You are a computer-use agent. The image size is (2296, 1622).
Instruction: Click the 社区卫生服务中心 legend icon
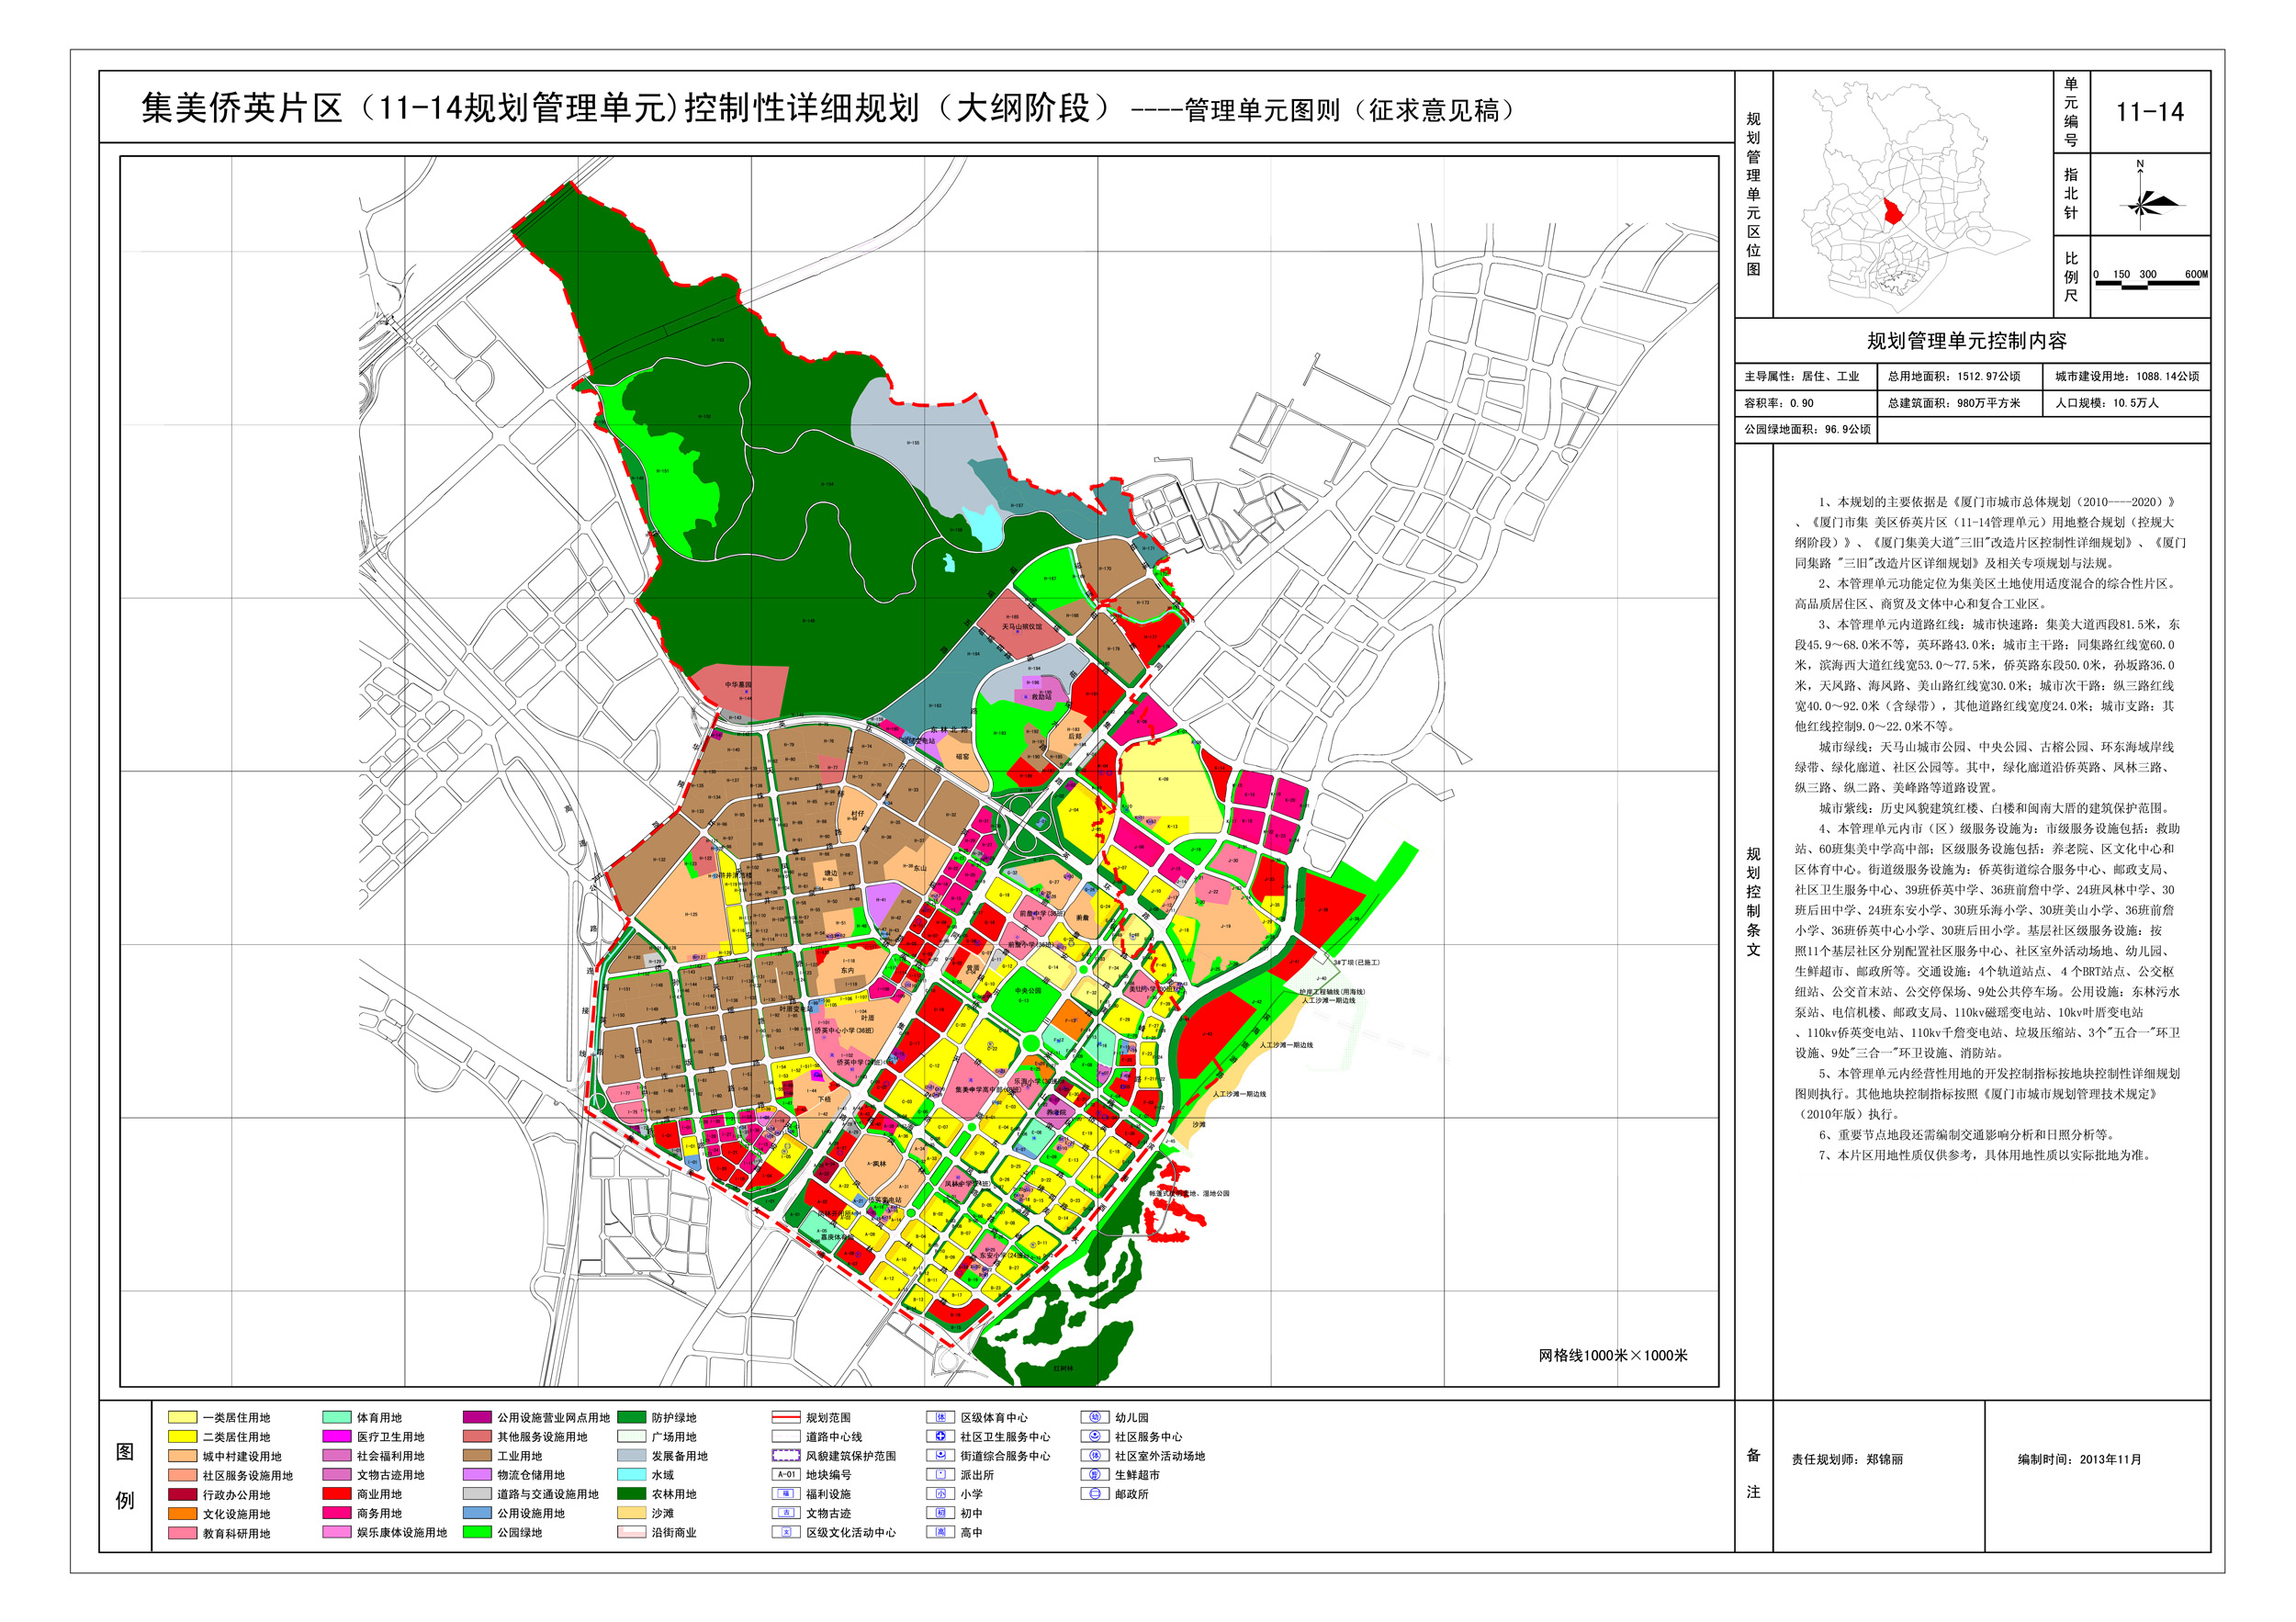pos(940,1436)
